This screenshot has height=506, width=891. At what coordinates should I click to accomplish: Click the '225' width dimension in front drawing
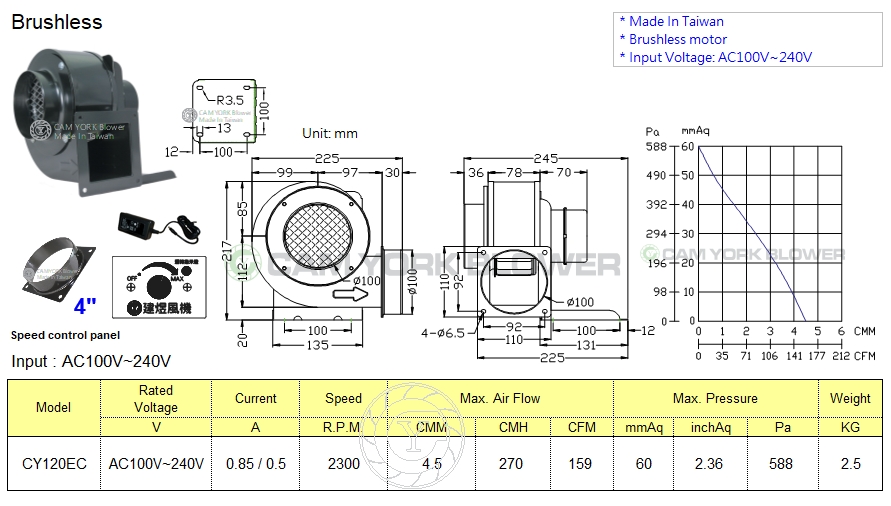tap(327, 159)
